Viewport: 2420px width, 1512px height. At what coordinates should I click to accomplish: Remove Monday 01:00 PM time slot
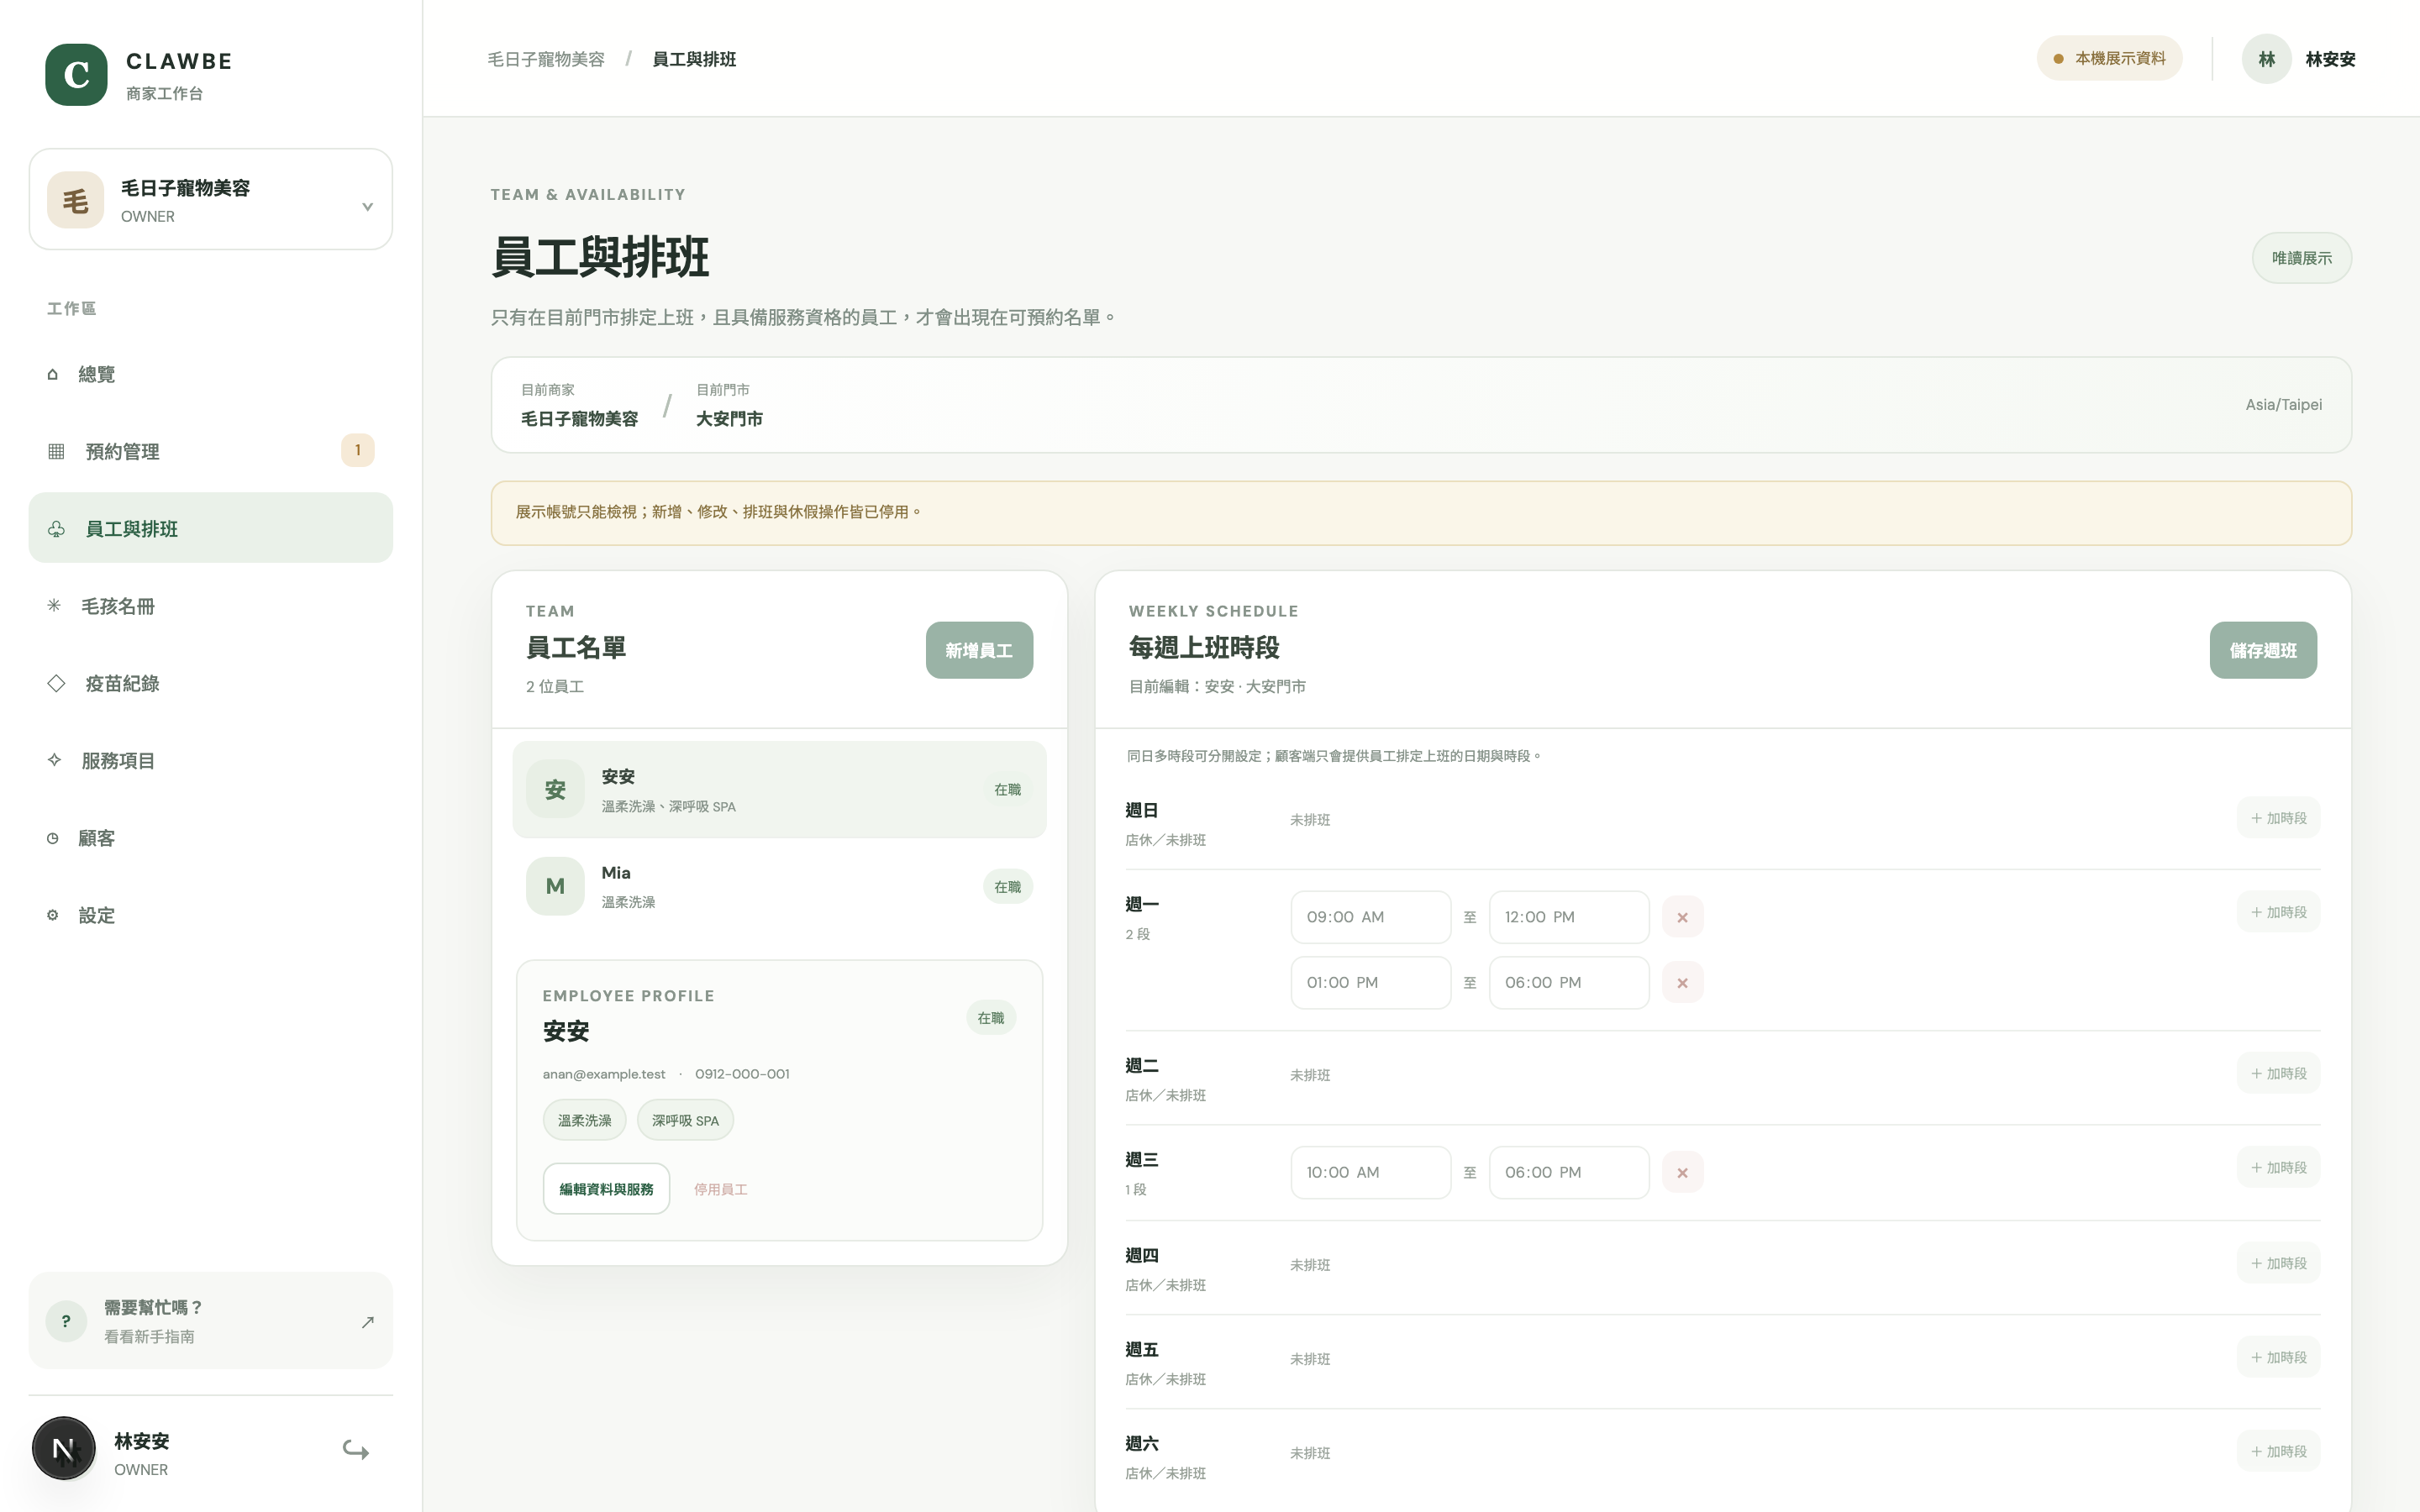coord(1683,983)
